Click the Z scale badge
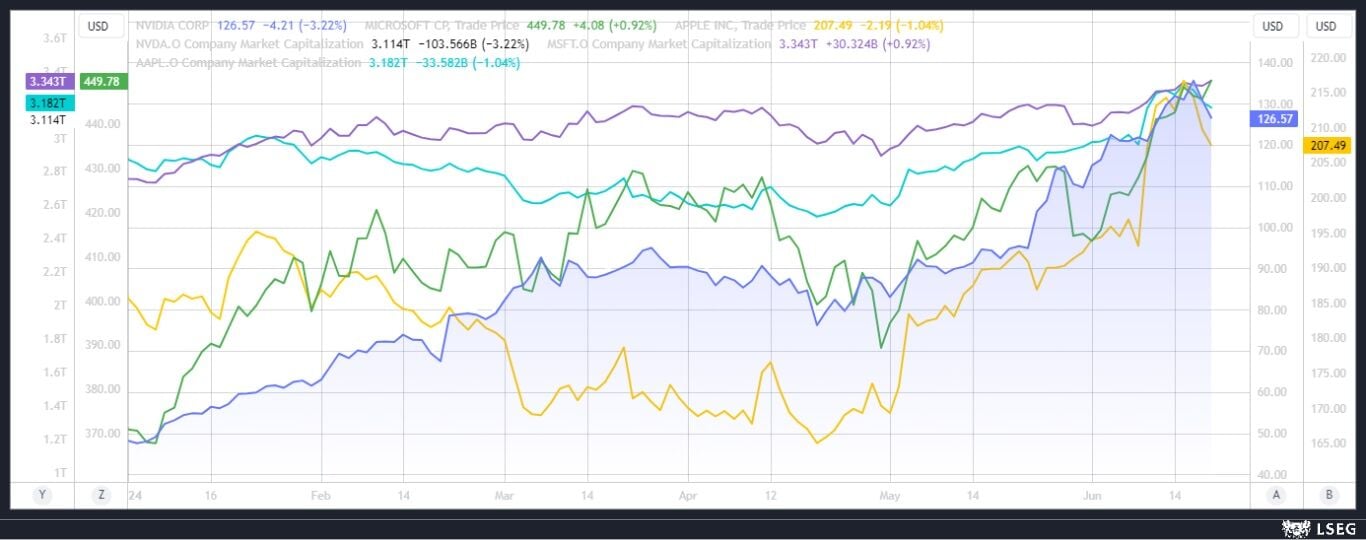 click(100, 494)
